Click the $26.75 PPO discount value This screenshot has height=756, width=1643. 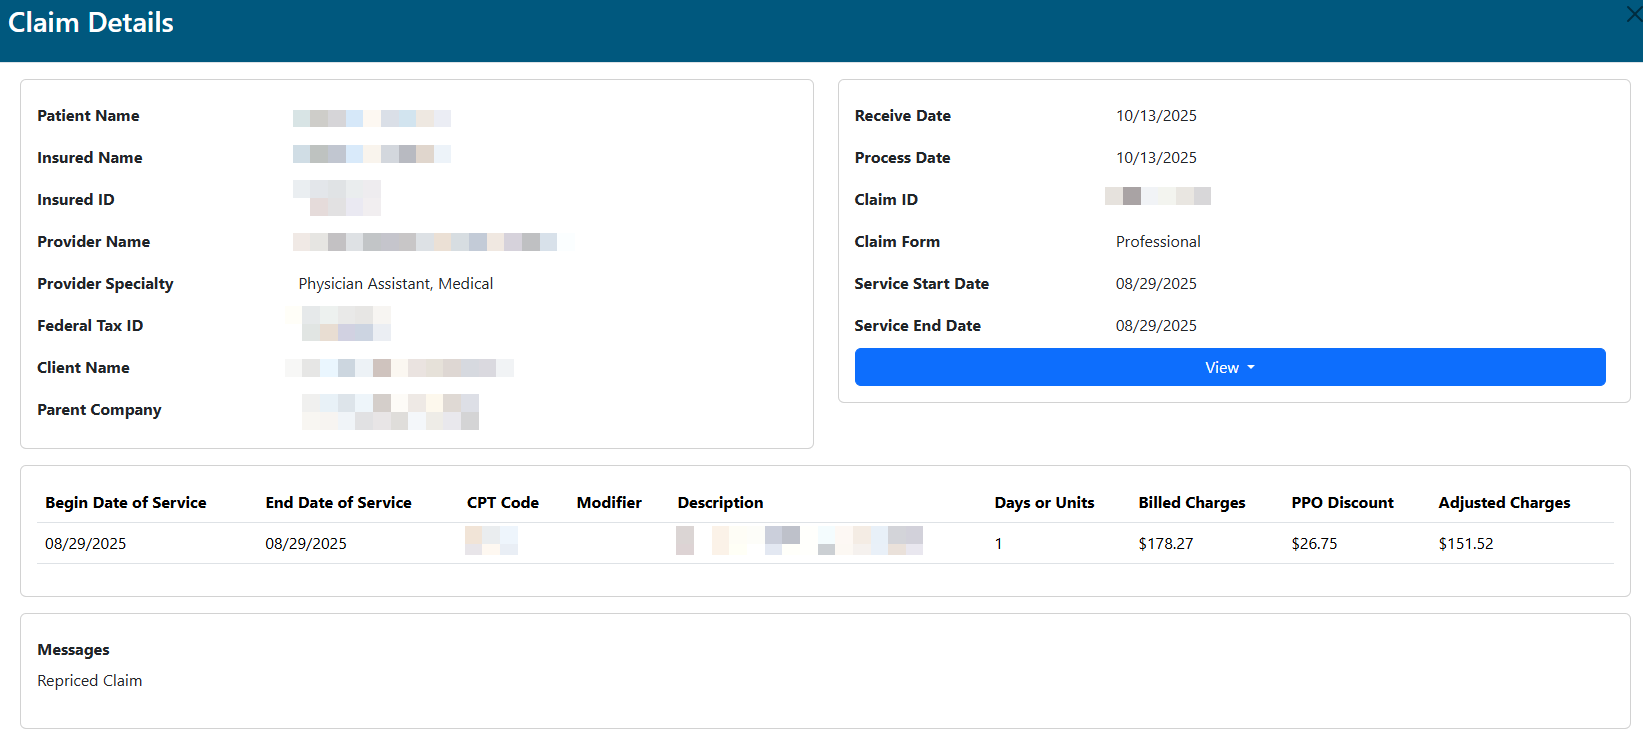[x=1313, y=544]
